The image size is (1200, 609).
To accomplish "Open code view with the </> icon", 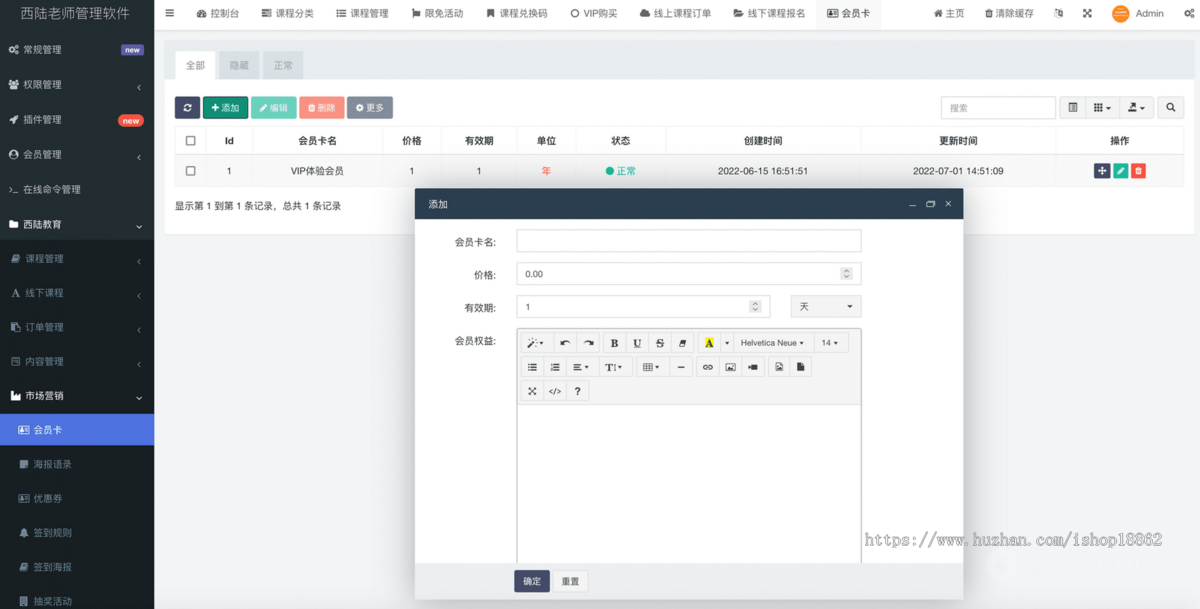I will (554, 391).
